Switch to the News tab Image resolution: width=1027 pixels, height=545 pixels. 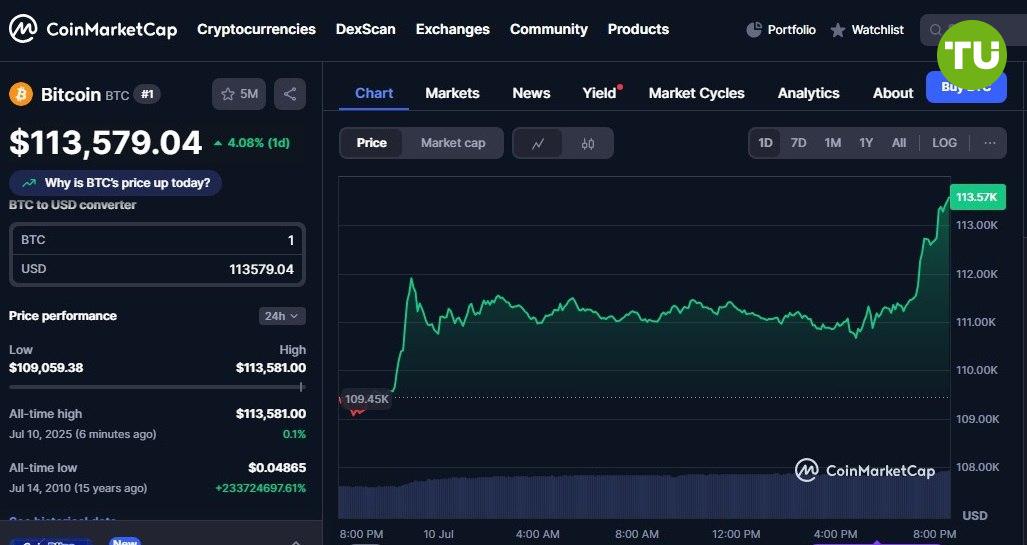coord(531,93)
